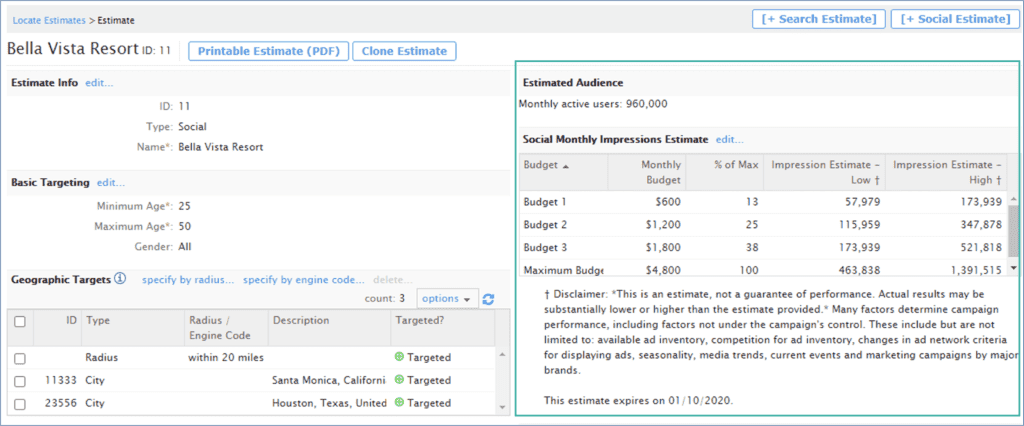
Task: Click Targeted icon in the Santa Monica row
Action: (400, 380)
